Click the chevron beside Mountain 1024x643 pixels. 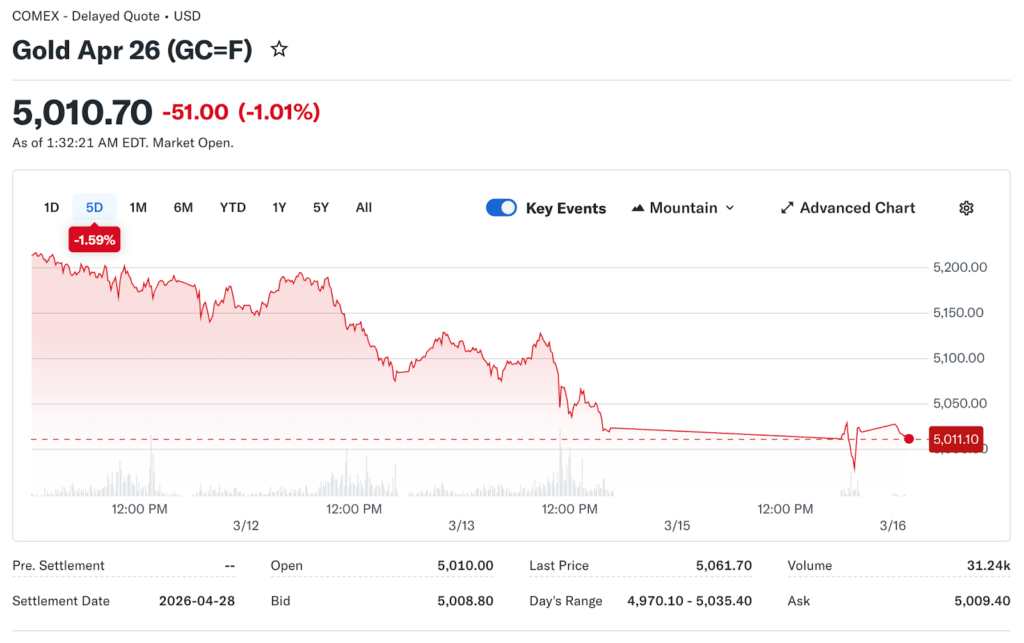(x=729, y=208)
